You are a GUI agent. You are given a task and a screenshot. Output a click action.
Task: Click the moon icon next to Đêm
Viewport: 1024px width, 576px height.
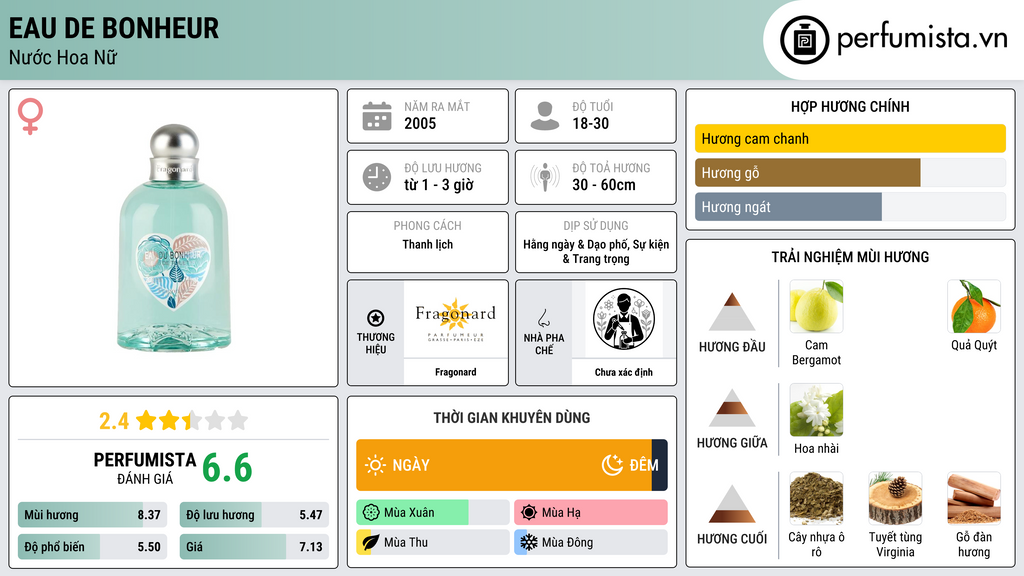[x=612, y=465]
